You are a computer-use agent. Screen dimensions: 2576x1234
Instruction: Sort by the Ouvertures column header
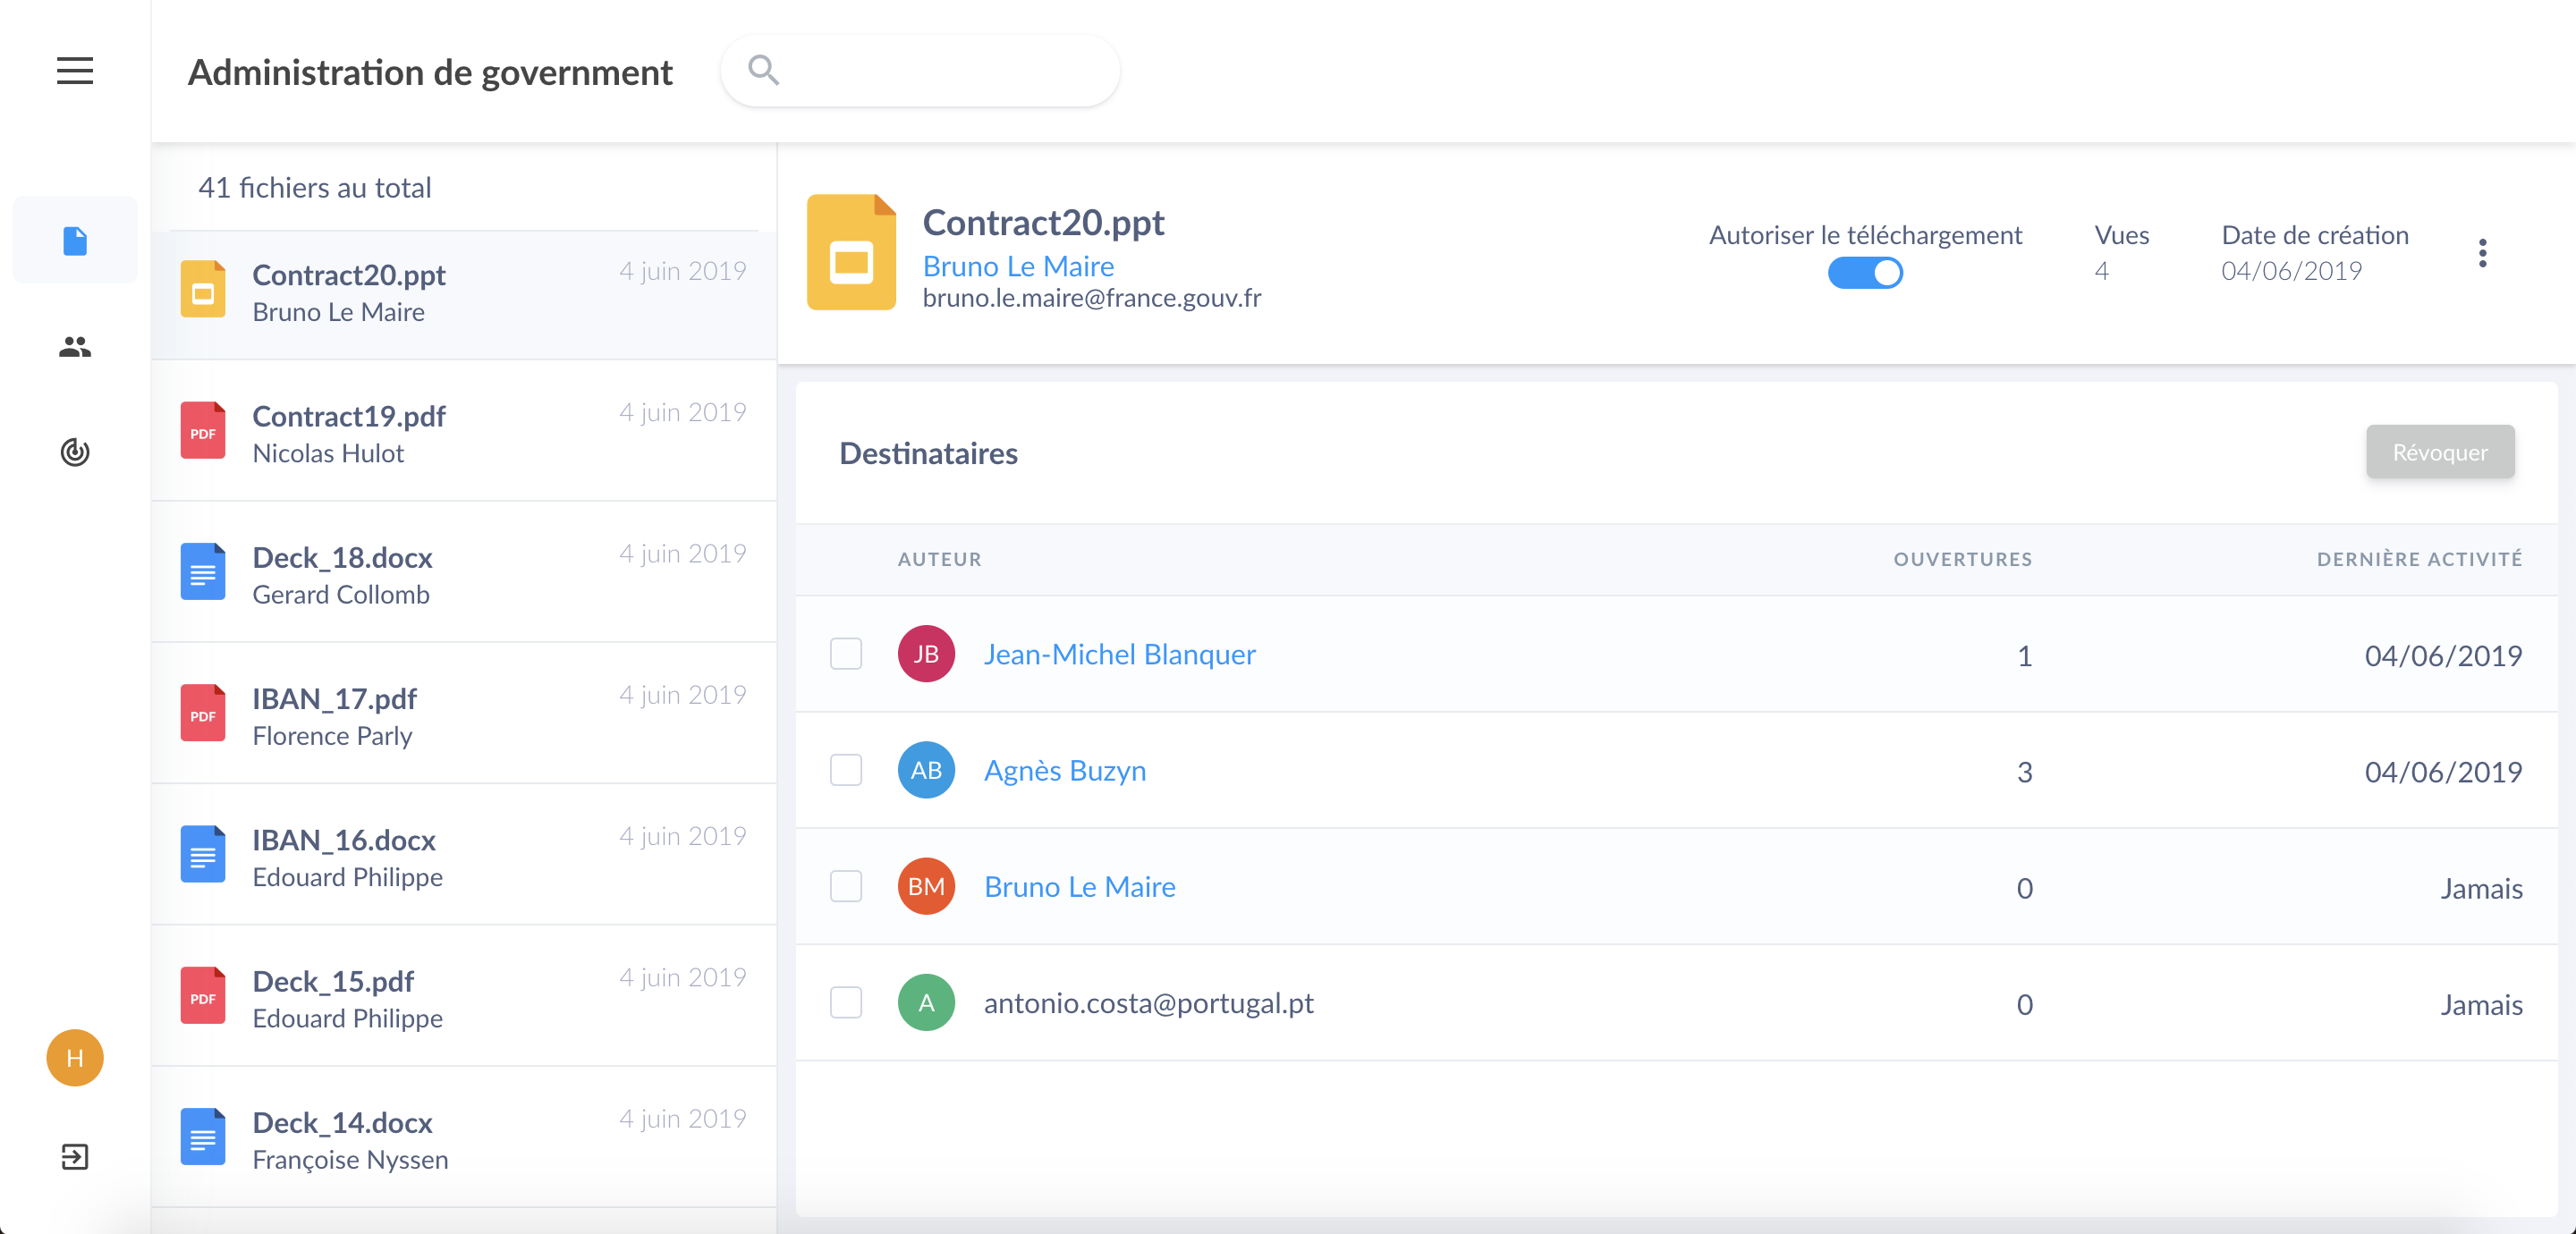(x=1962, y=559)
